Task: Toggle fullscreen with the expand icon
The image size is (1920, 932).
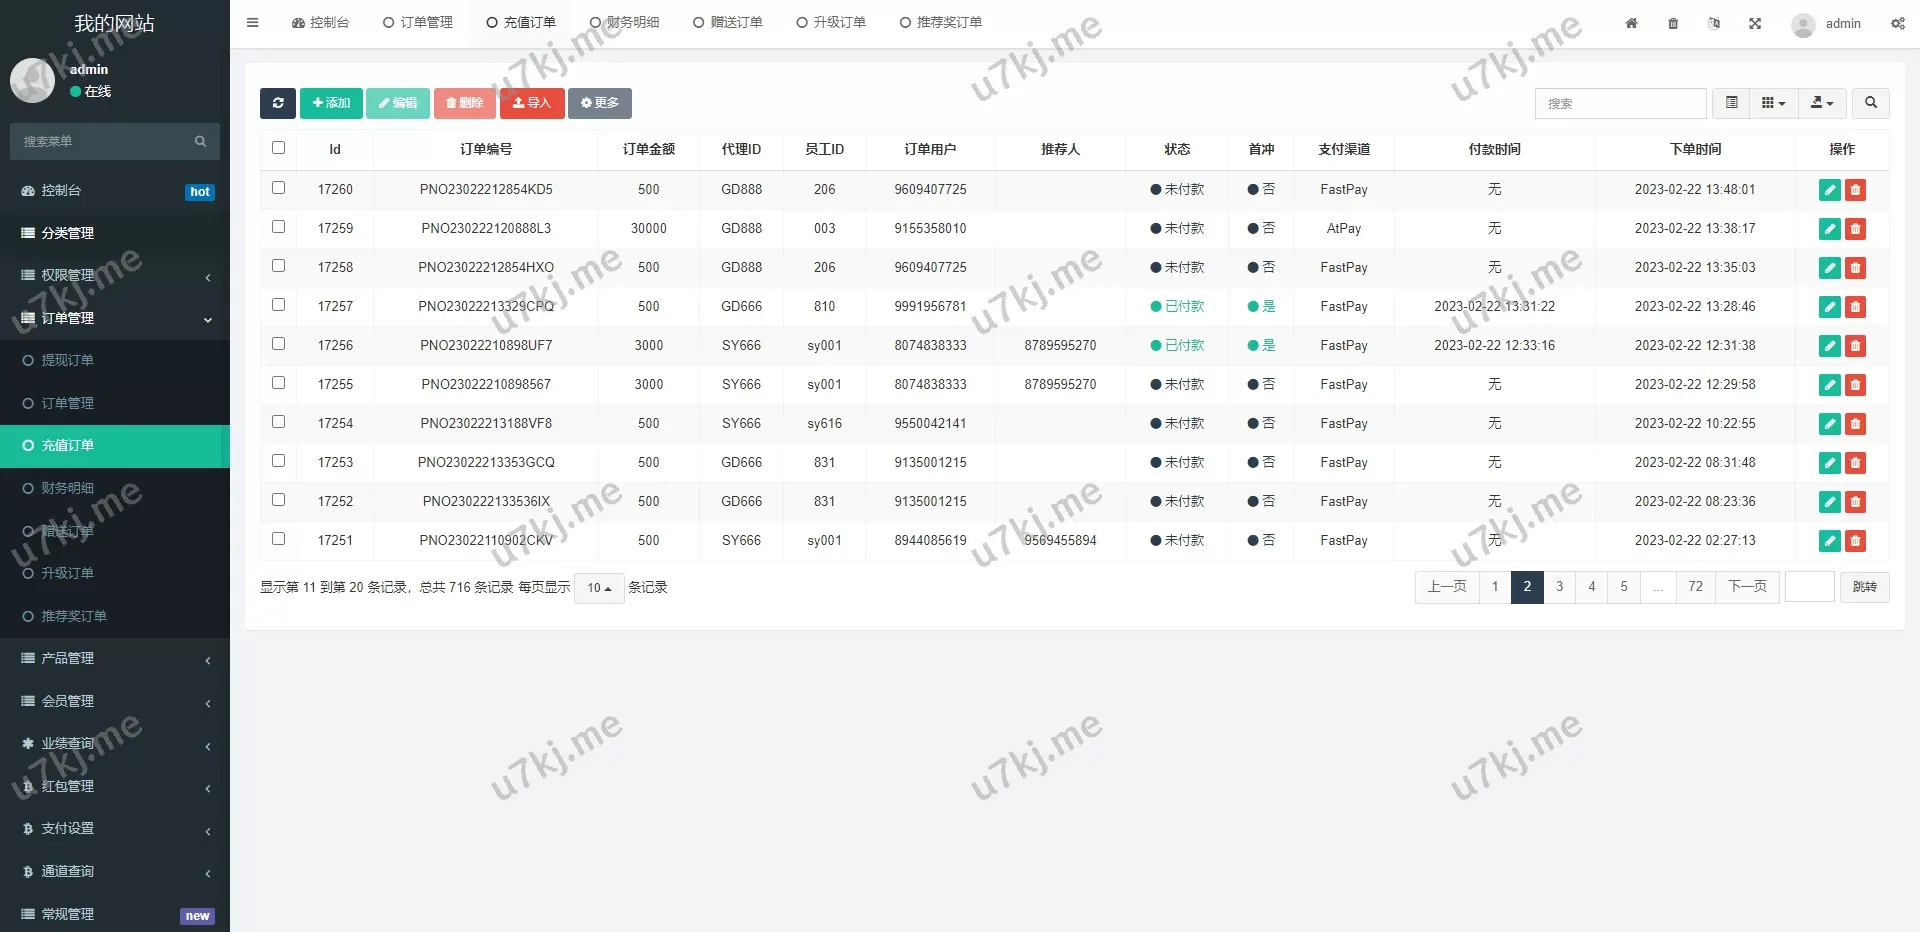Action: tap(1755, 23)
